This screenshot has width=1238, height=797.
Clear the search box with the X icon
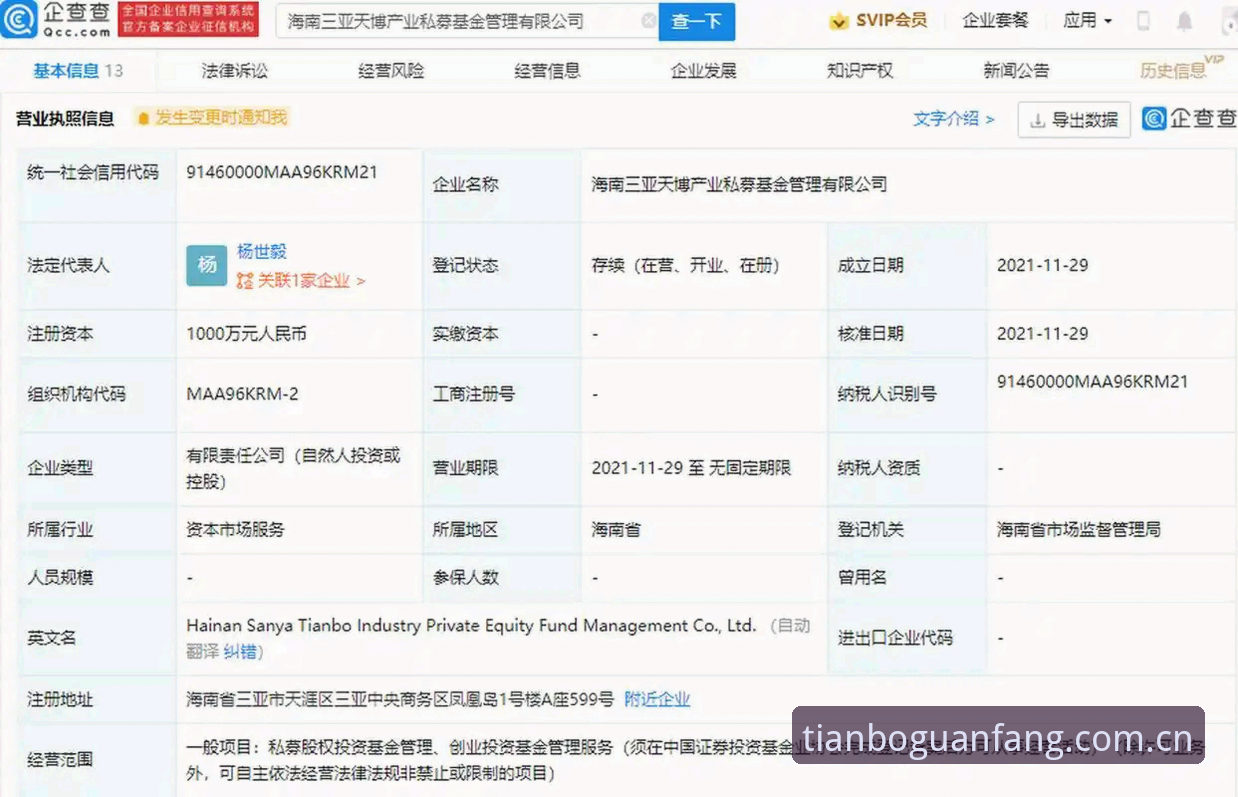click(x=648, y=21)
